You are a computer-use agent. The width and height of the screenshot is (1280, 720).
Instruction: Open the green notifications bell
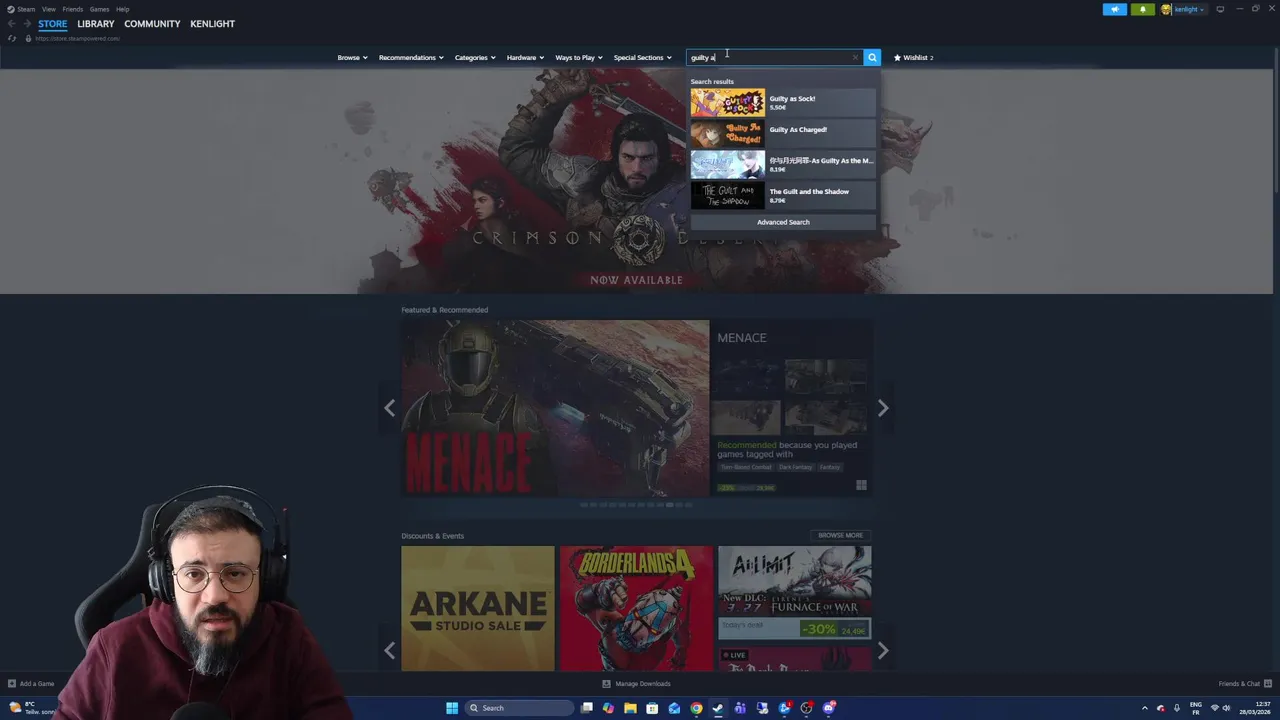point(1143,9)
